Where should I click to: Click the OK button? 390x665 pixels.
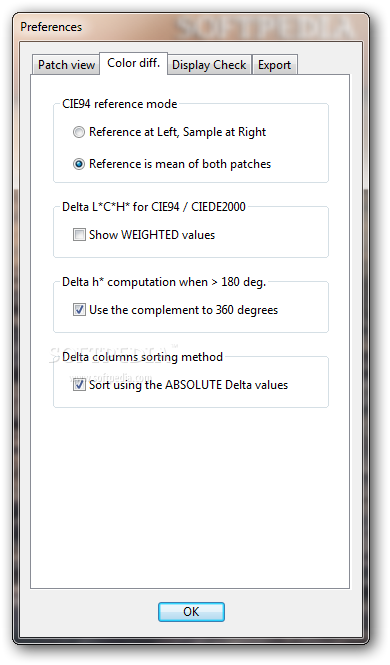191,612
